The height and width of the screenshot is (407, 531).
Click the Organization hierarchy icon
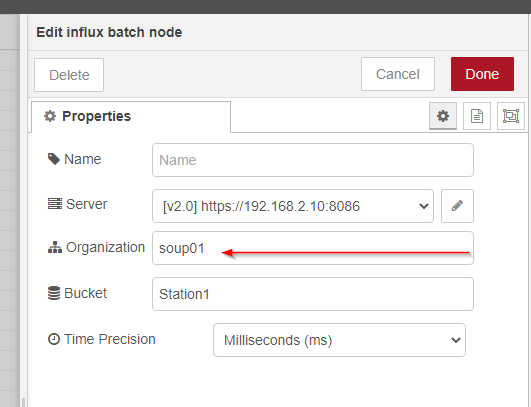click(55, 247)
